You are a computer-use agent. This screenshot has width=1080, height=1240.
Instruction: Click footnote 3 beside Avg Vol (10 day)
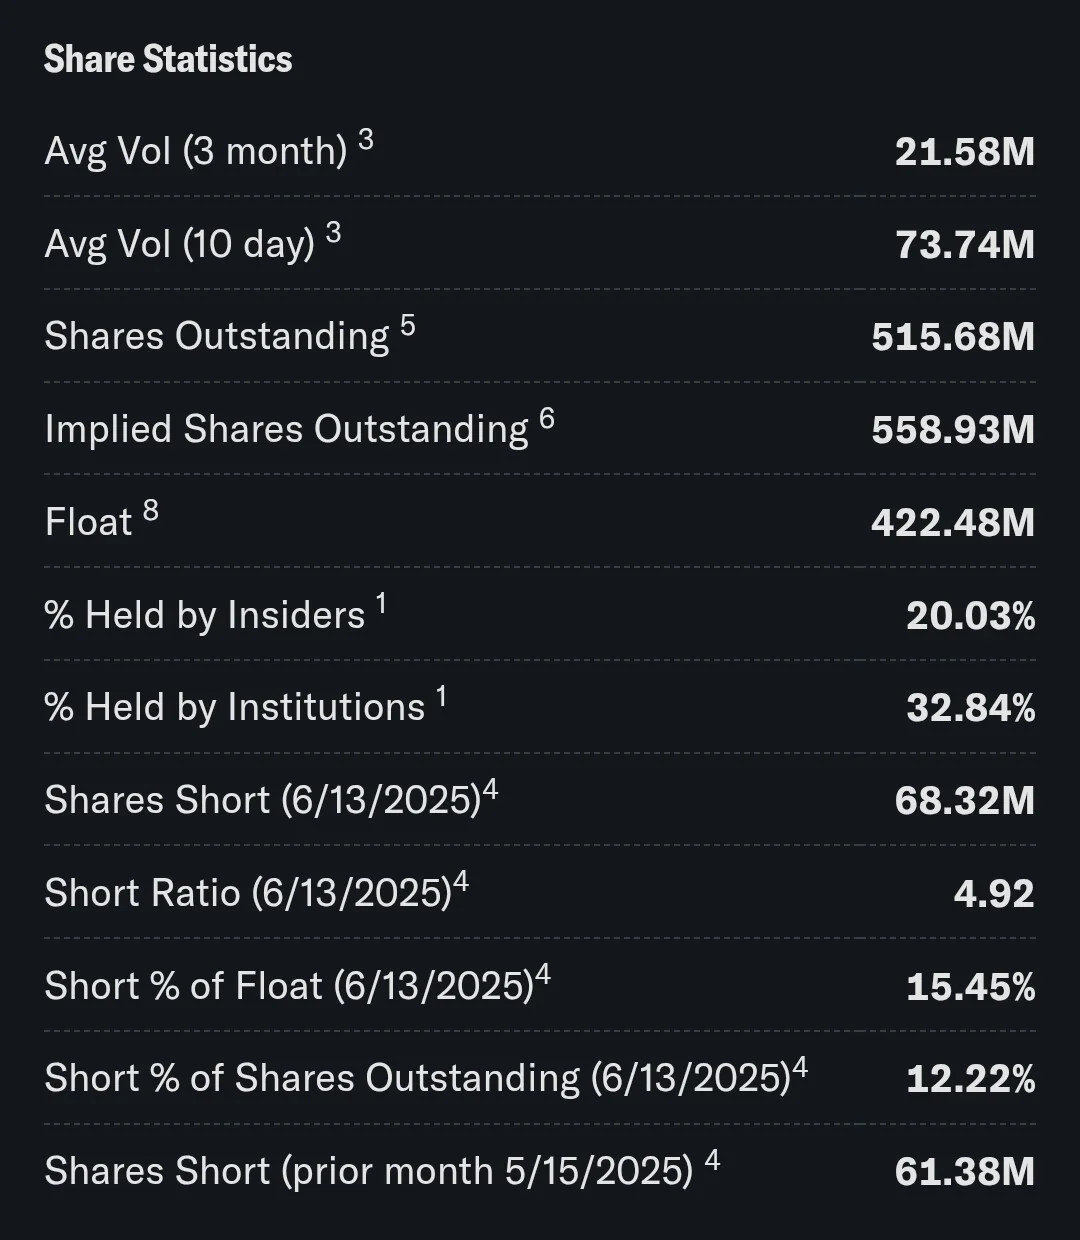(x=333, y=233)
